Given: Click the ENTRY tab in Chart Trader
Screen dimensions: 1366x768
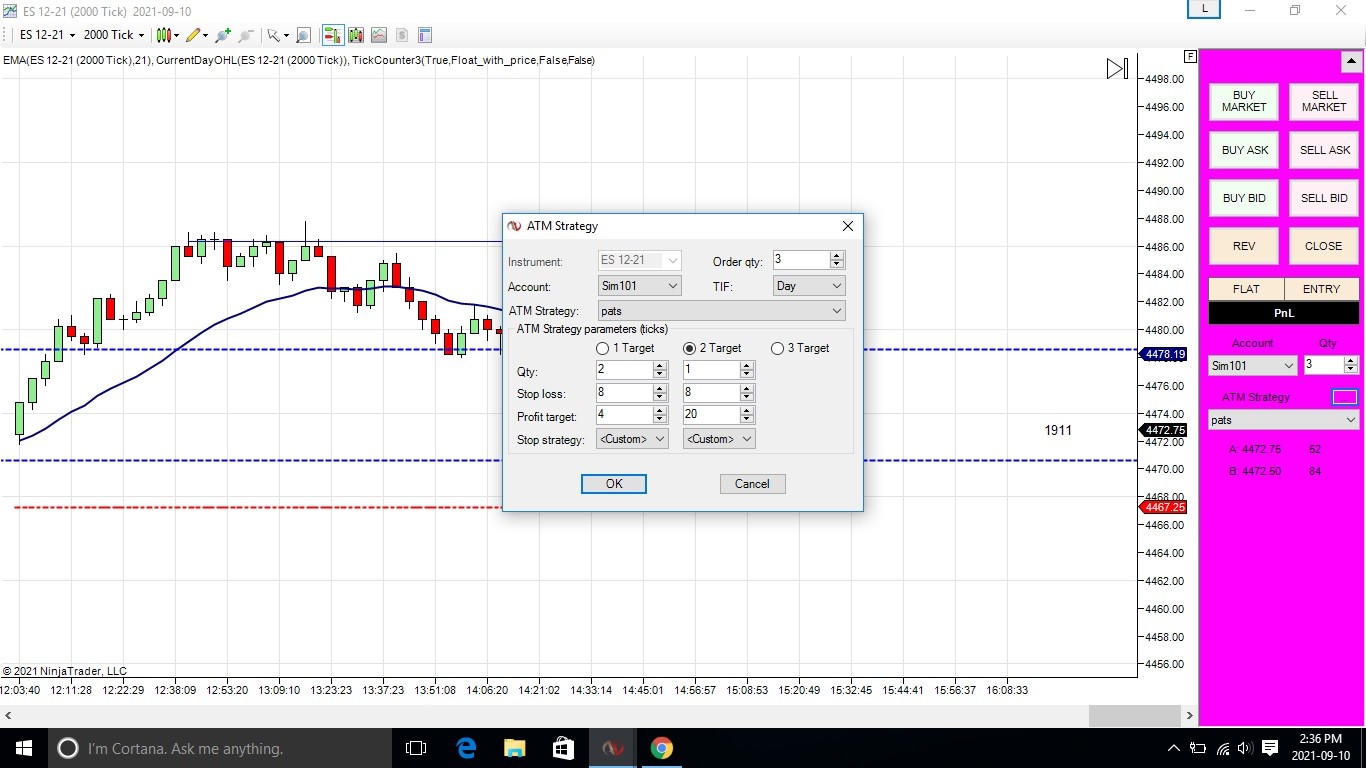Looking at the screenshot, I should pyautogui.click(x=1321, y=289).
